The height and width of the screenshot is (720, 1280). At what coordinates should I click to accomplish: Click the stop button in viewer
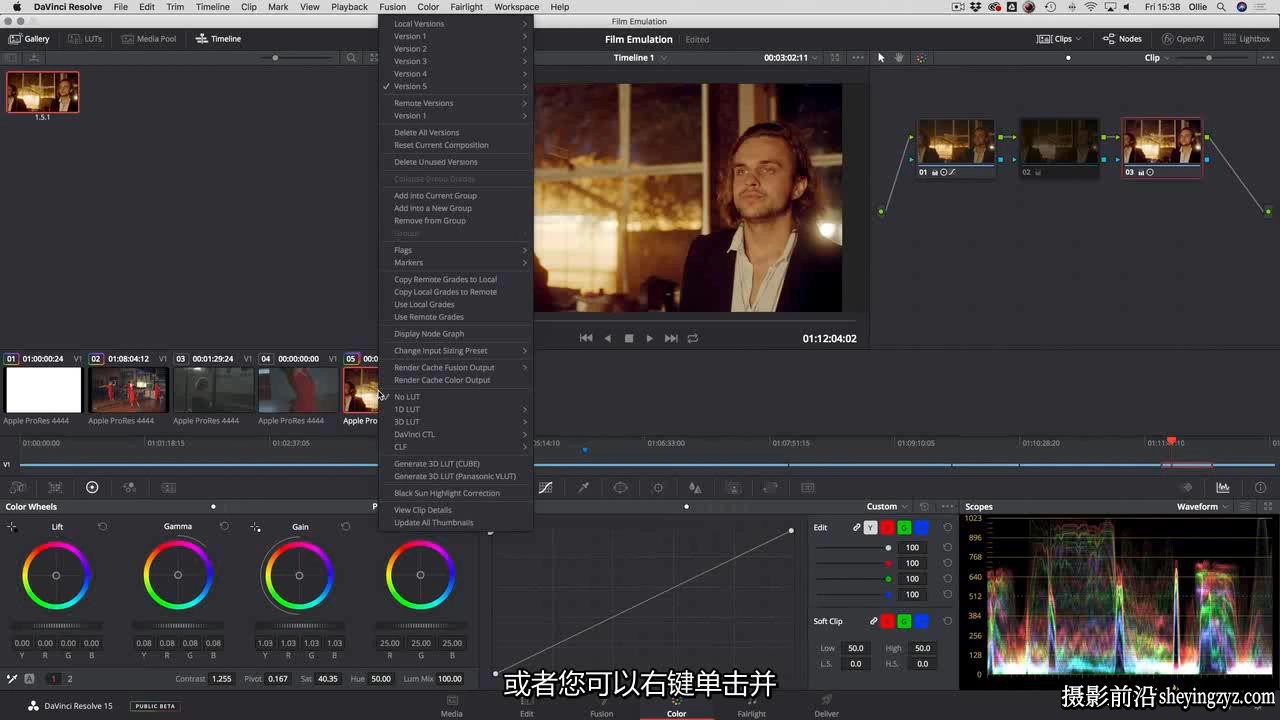point(629,338)
